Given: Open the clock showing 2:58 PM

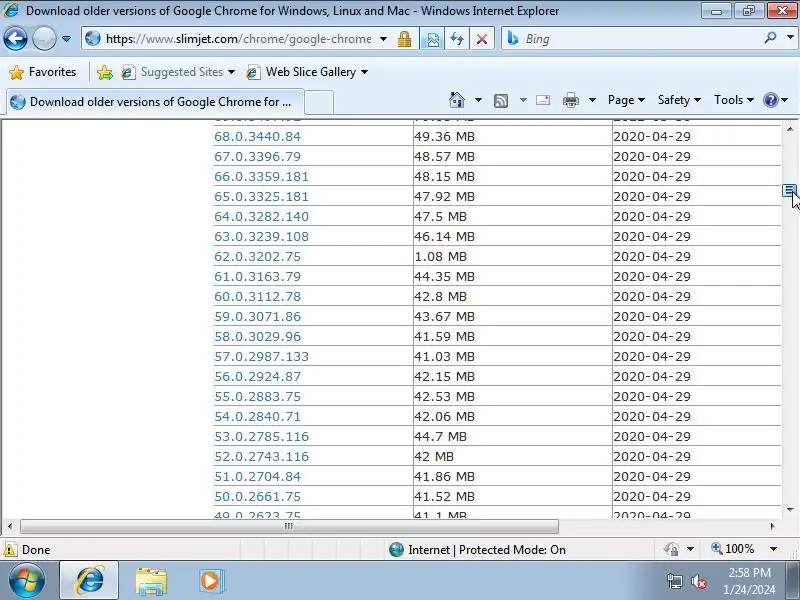Looking at the screenshot, I should (x=749, y=581).
